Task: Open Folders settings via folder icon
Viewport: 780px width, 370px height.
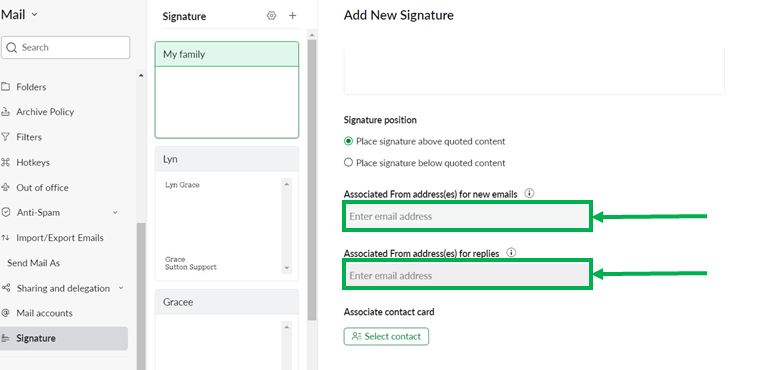Action: coord(5,87)
